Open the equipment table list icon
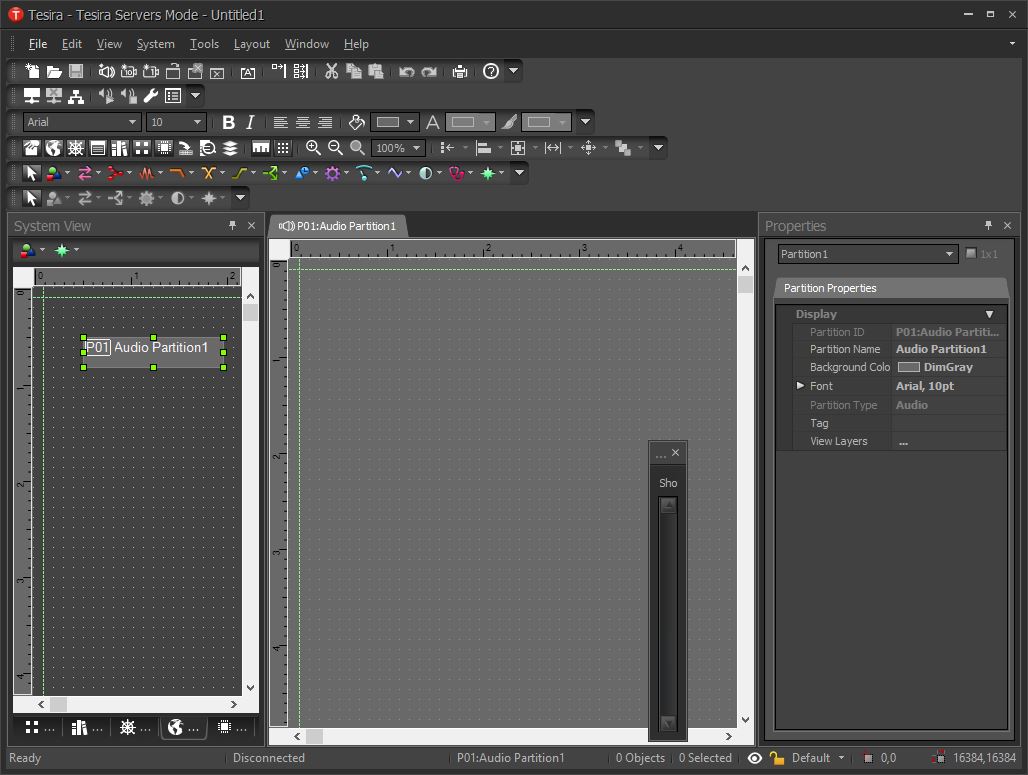Viewport: 1028px width, 775px height. pos(173,96)
